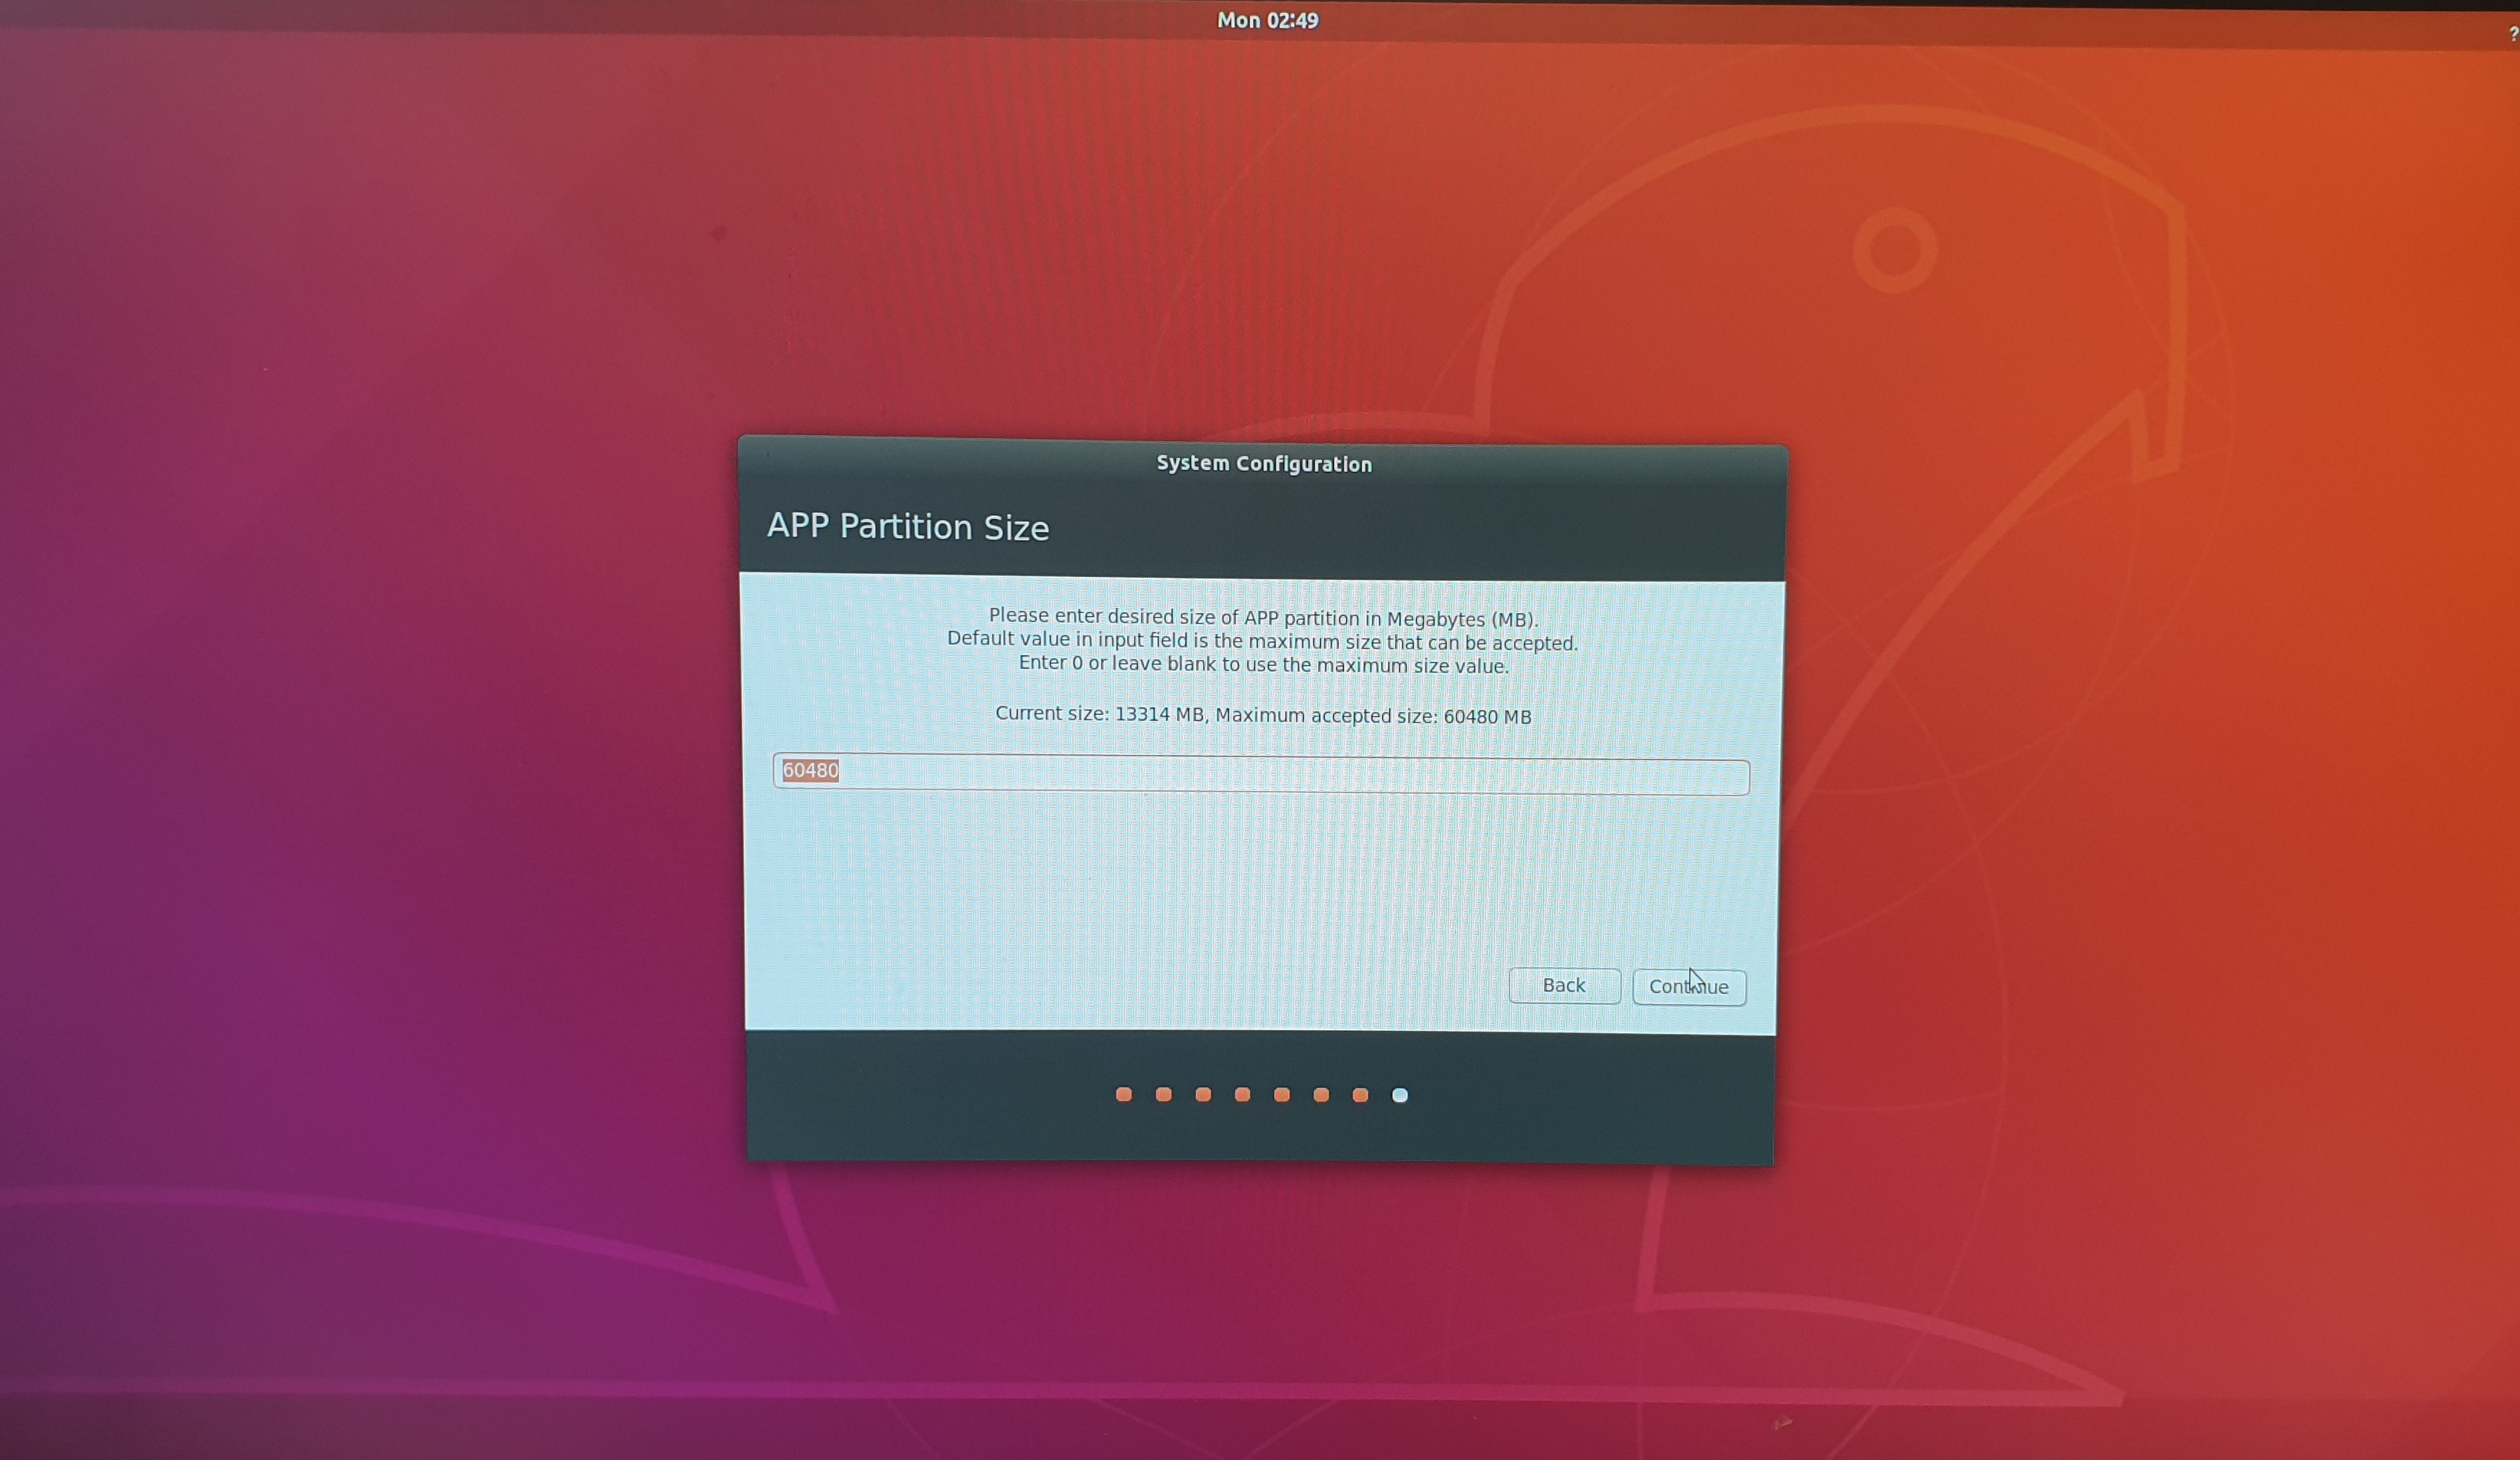Click the white current-step progress dot
The height and width of the screenshot is (1460, 2520).
click(x=1400, y=1095)
